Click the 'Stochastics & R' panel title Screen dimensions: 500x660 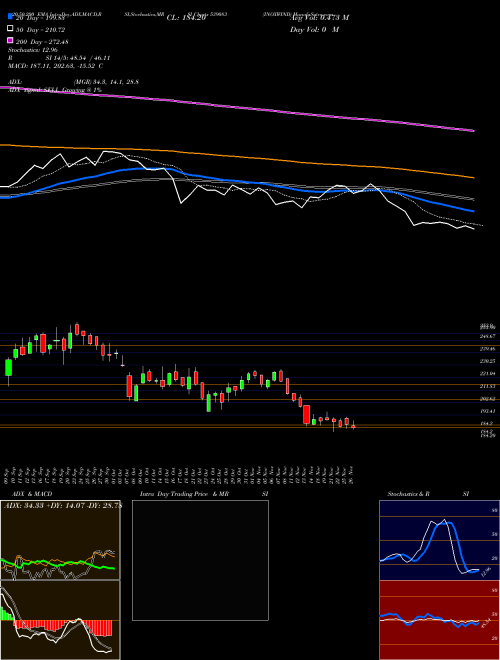pos(408,494)
